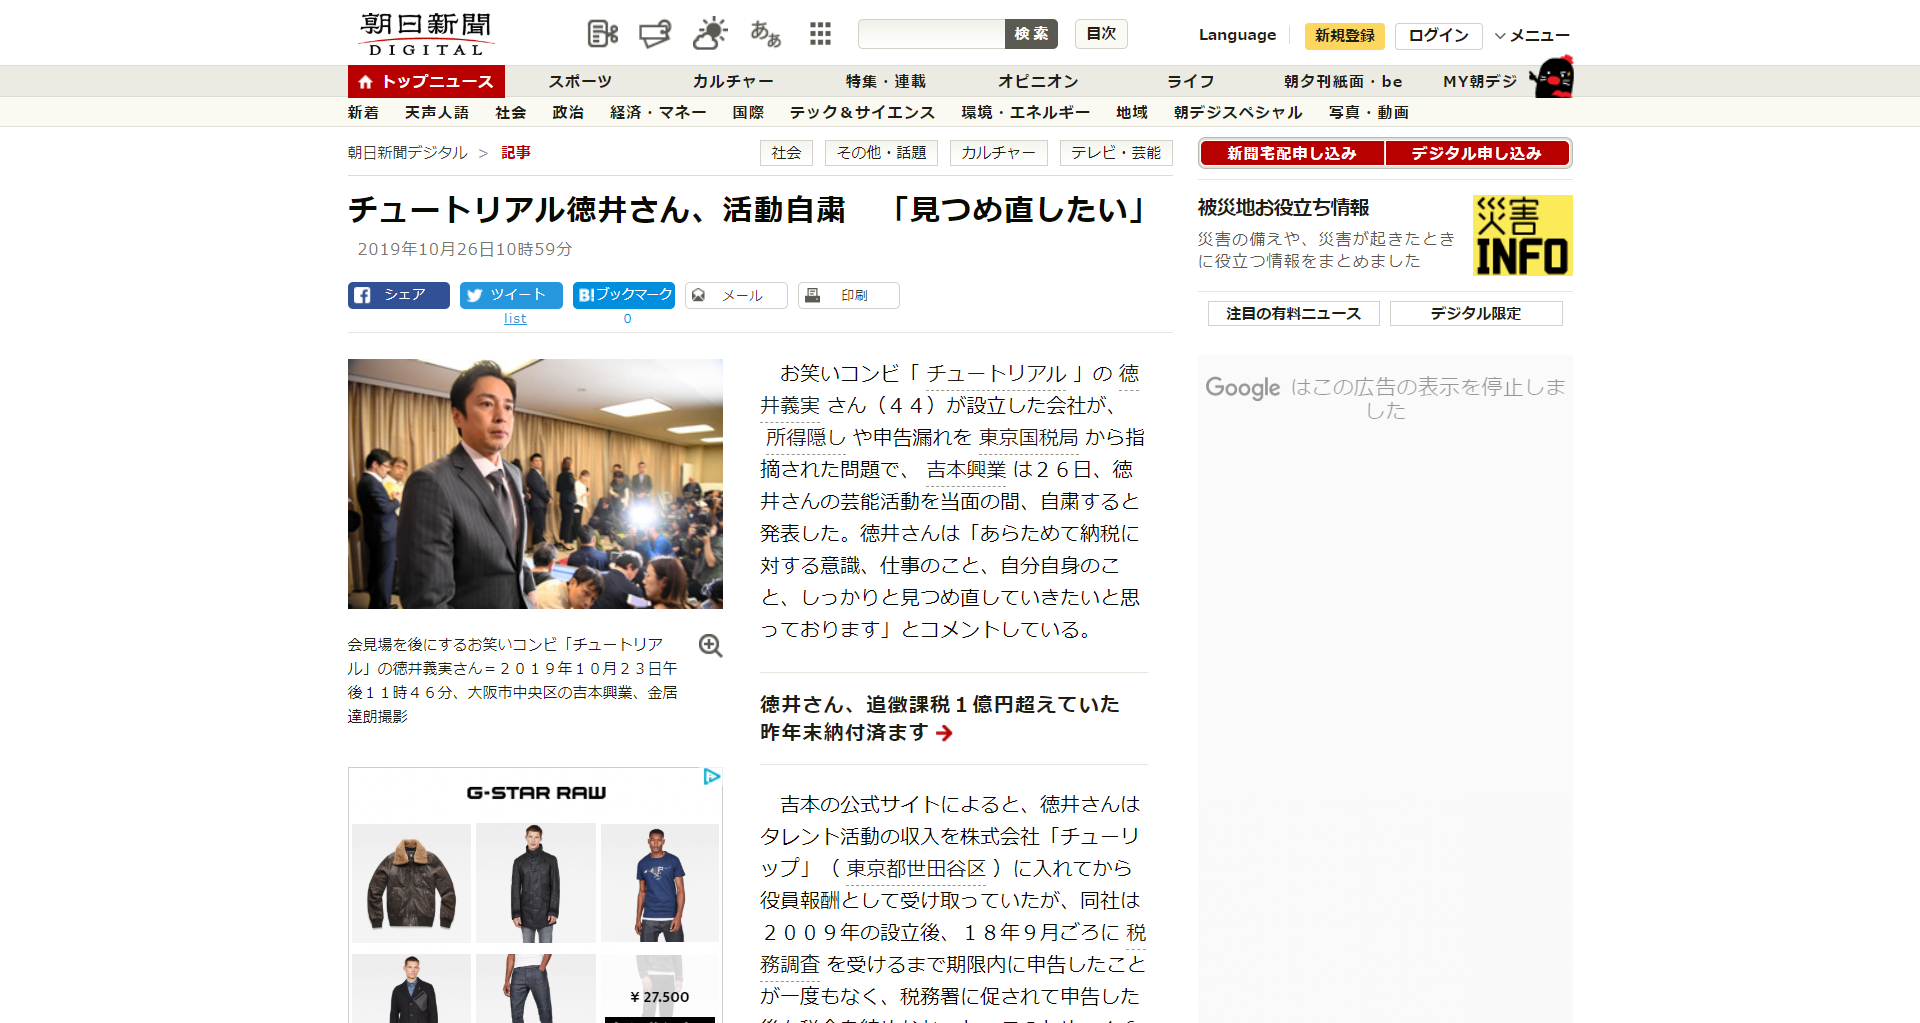Image resolution: width=1920 pixels, height=1023 pixels.
Task: Click the AdChoices icon on G-Star ad
Action: click(x=712, y=777)
